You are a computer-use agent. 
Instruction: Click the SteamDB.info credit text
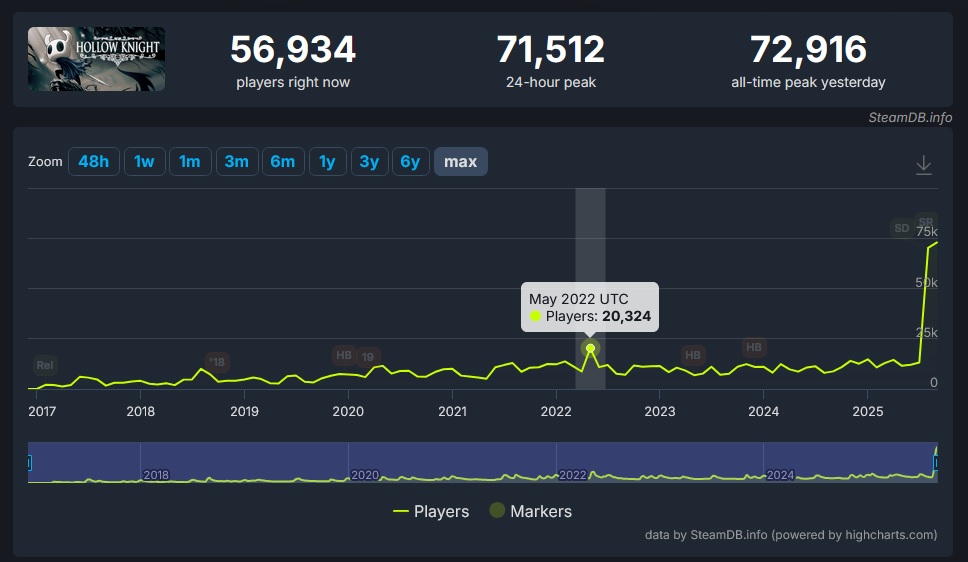(910, 117)
